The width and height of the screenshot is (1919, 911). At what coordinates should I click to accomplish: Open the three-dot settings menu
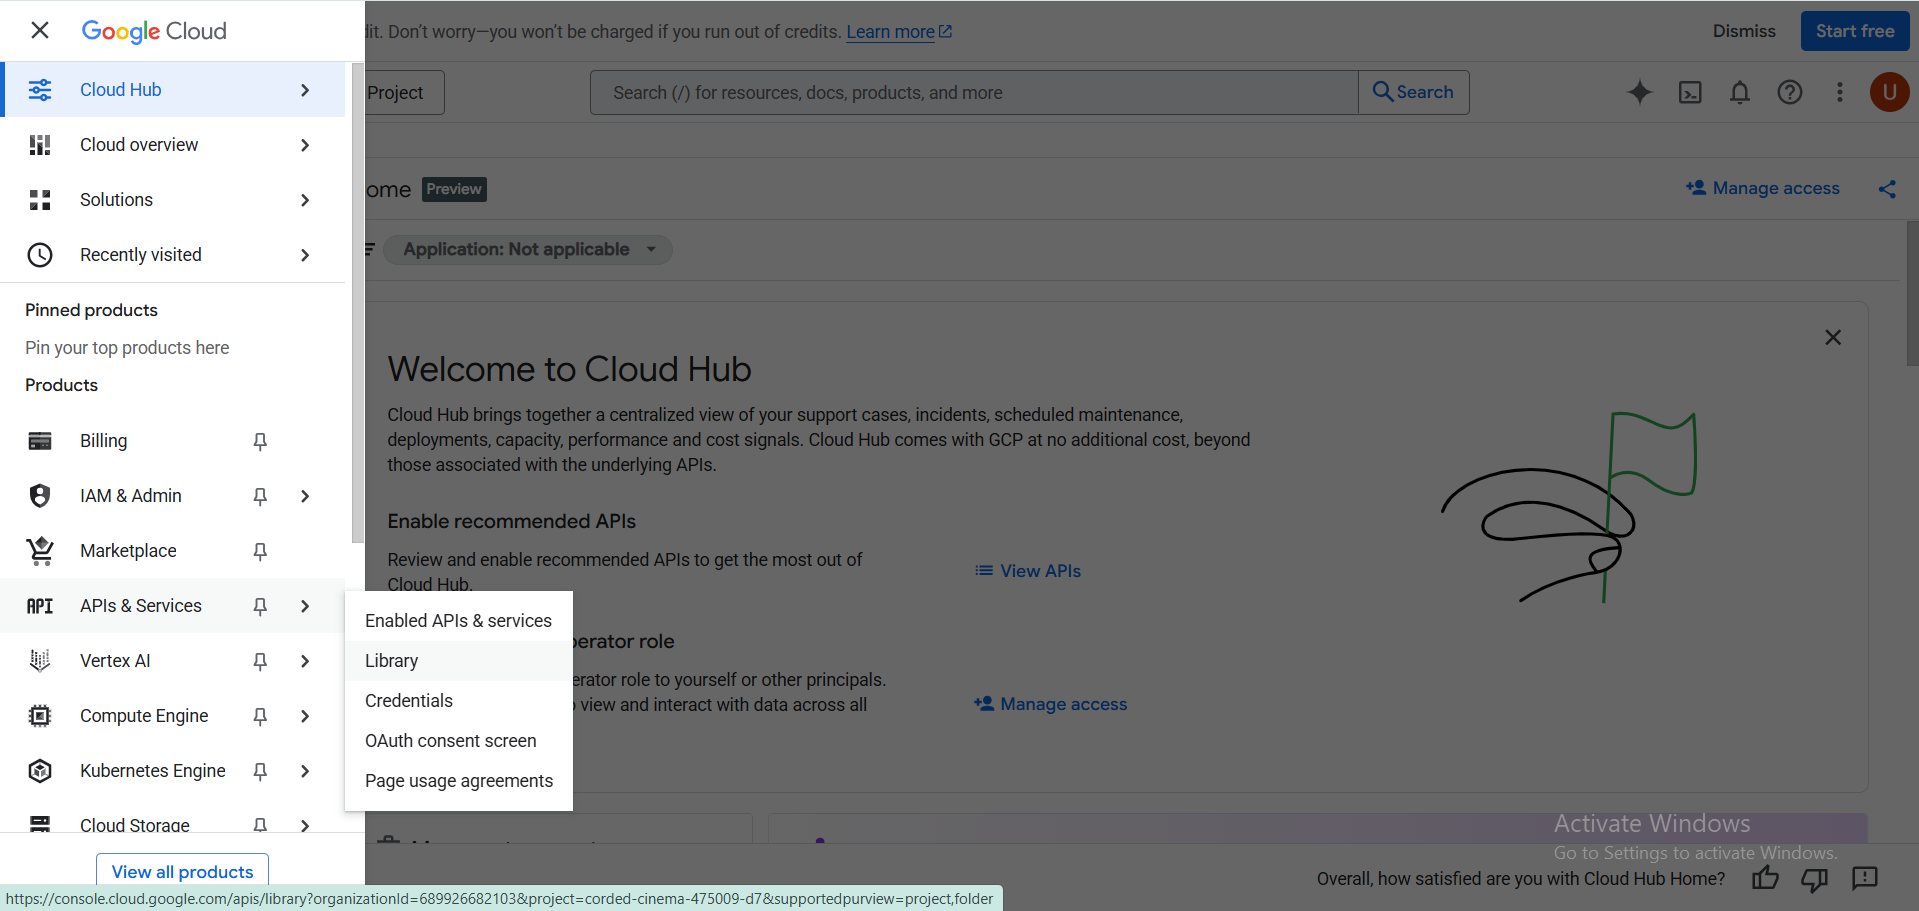(x=1839, y=92)
